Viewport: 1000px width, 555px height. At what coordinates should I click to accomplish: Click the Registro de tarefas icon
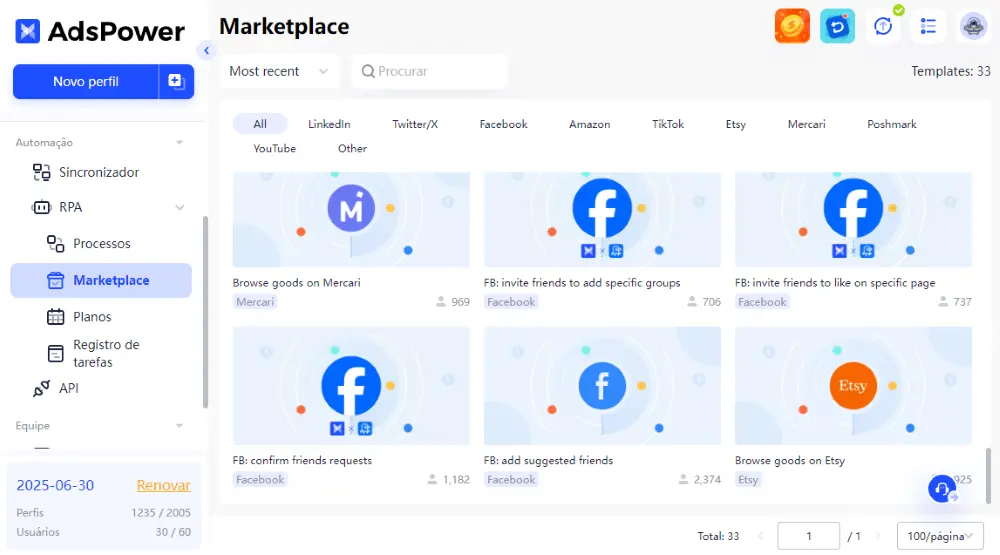pos(55,353)
